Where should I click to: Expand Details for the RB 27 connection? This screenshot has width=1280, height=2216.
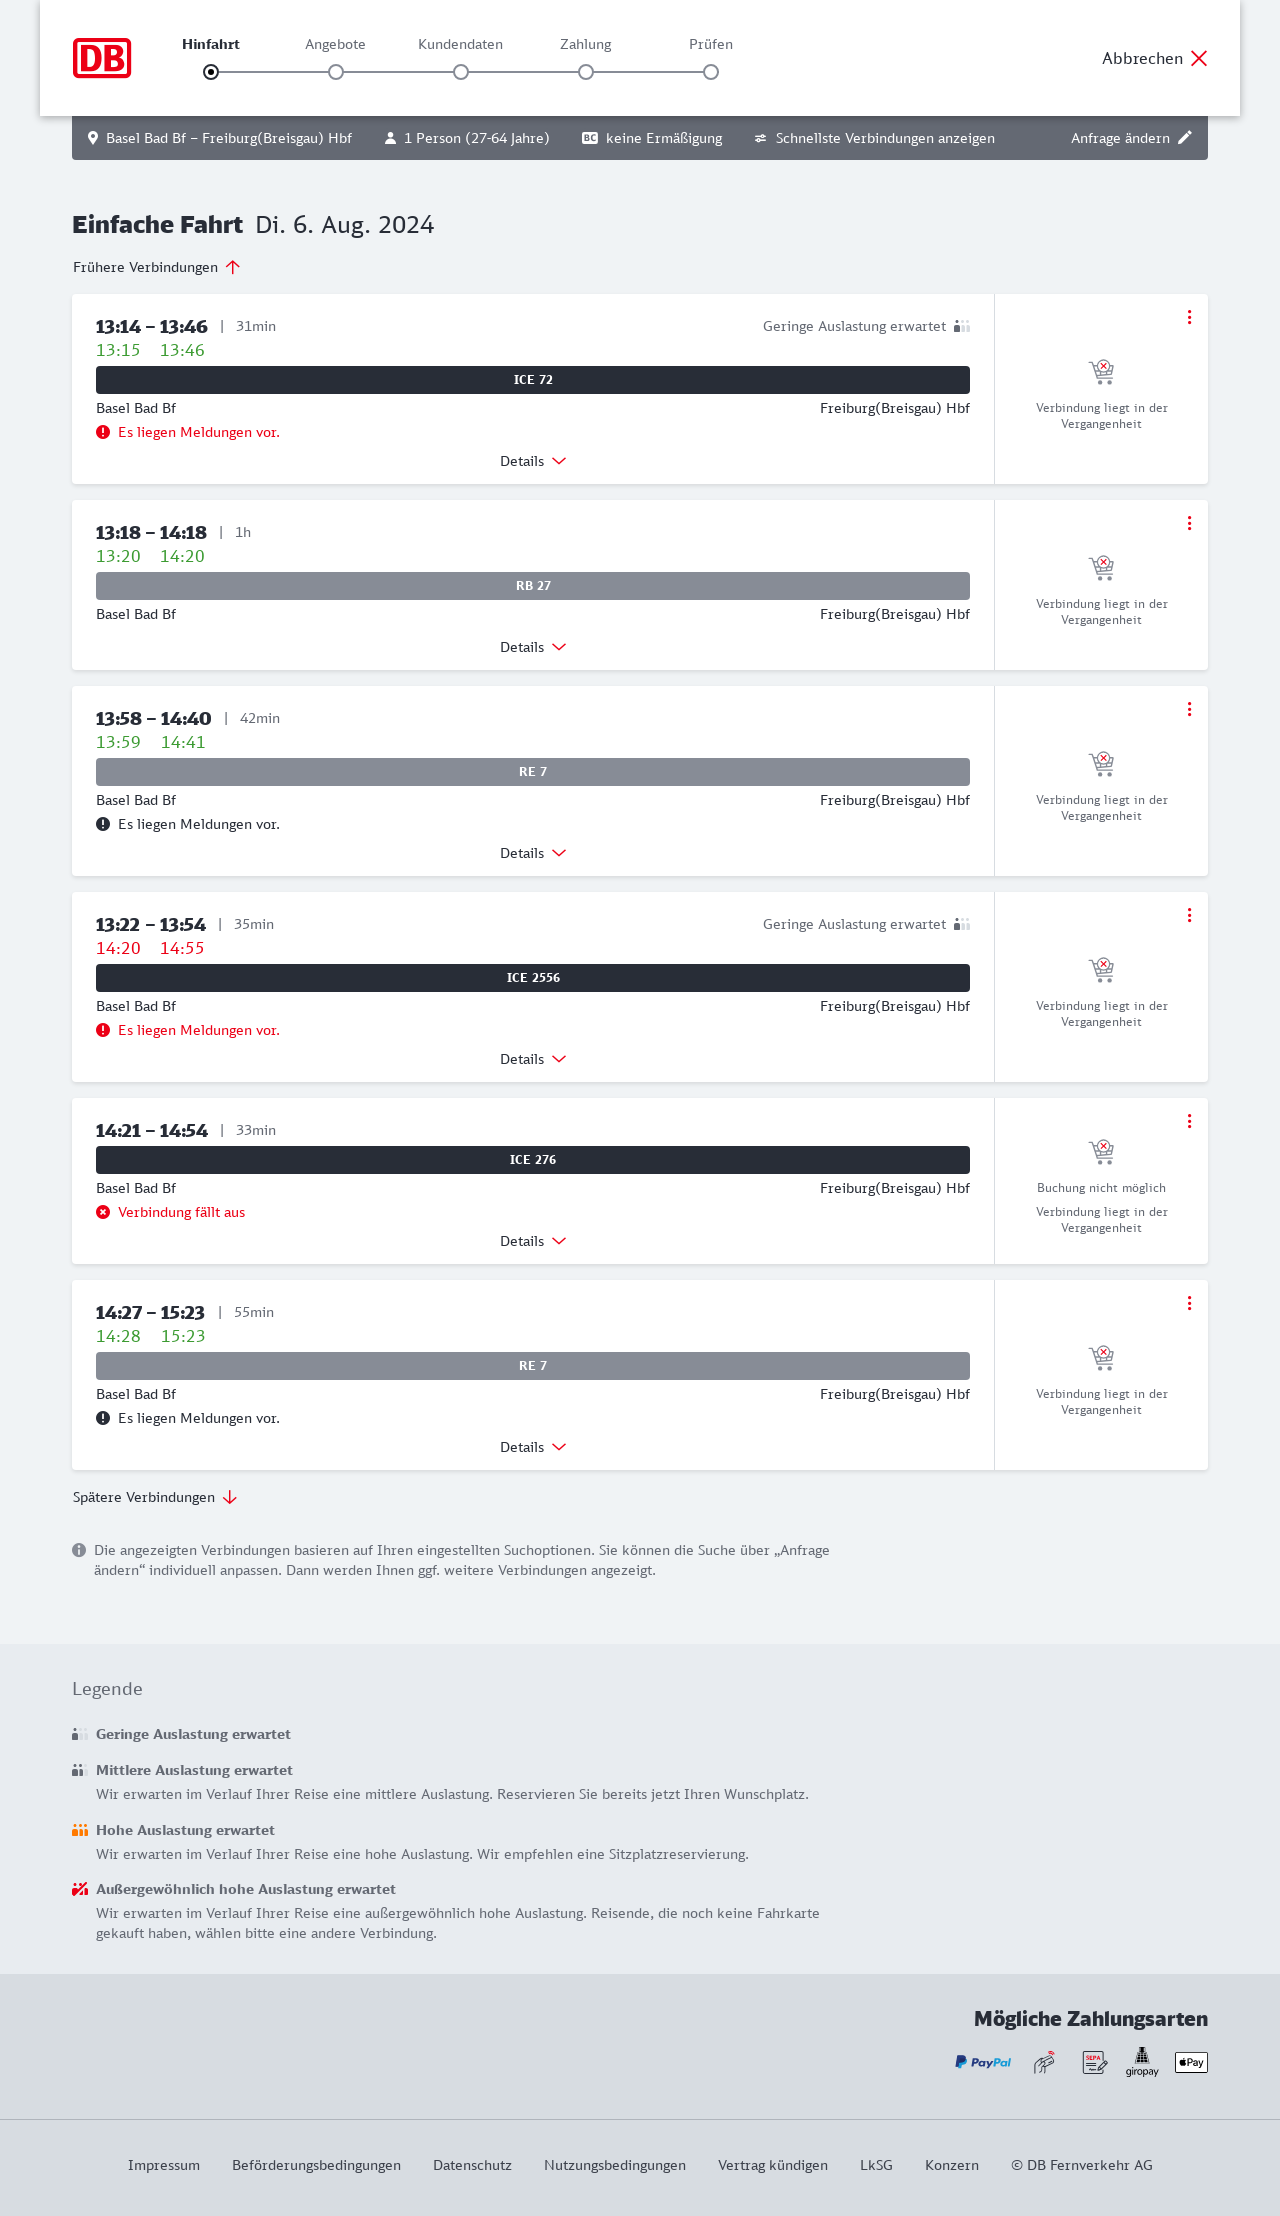(x=533, y=647)
